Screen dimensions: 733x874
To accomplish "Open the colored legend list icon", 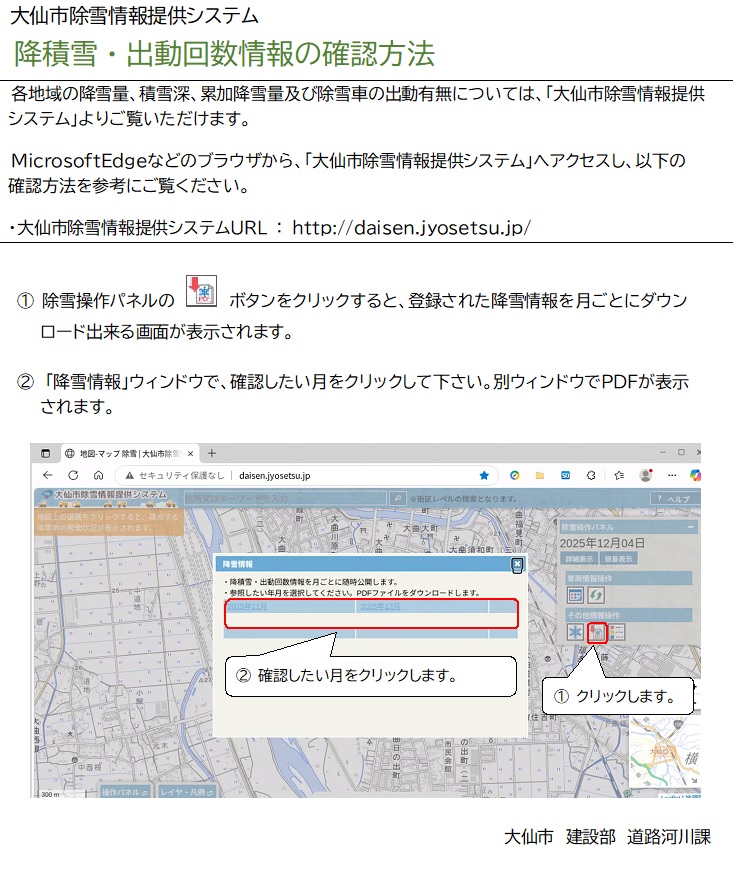I will pos(617,632).
